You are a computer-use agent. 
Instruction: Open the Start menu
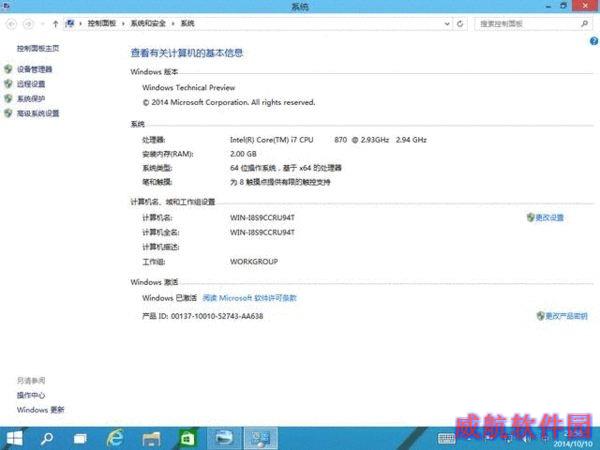tap(15, 439)
